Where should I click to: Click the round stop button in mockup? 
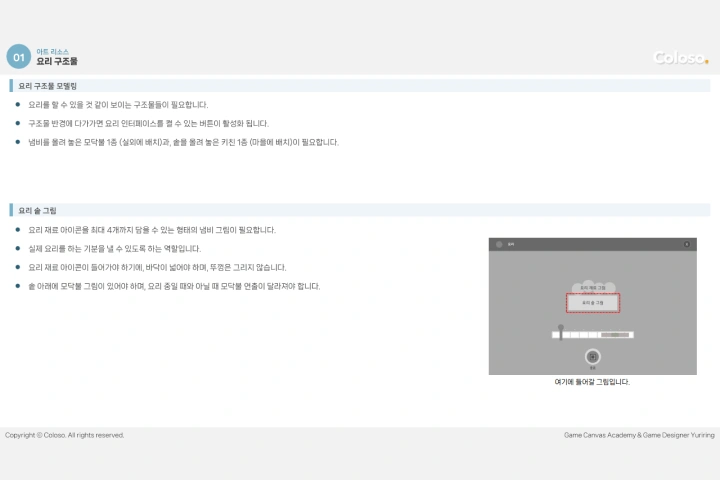pyautogui.click(x=592, y=357)
